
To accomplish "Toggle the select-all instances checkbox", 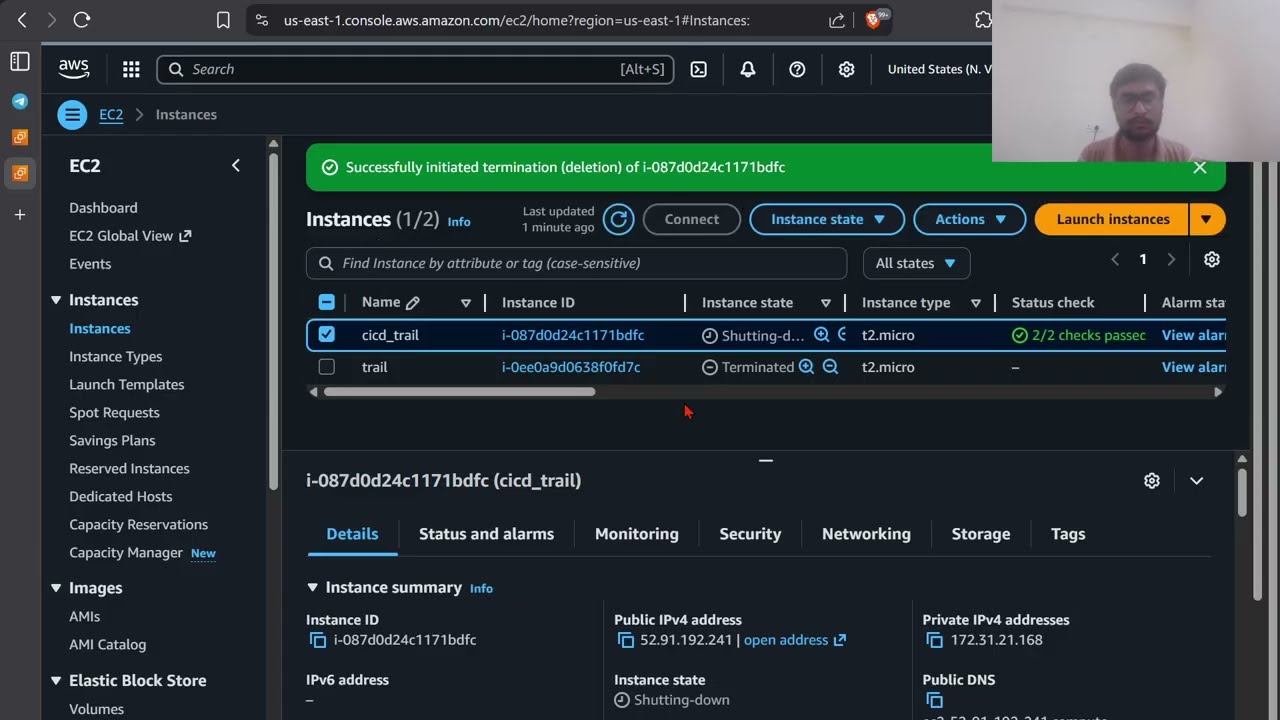I will 326,302.
